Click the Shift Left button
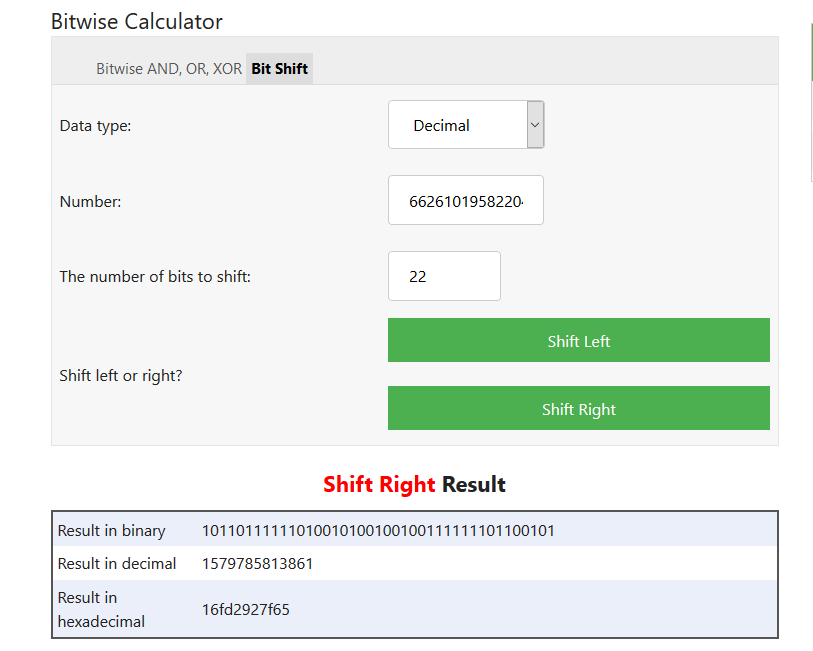The width and height of the screenshot is (813, 651). coord(579,341)
